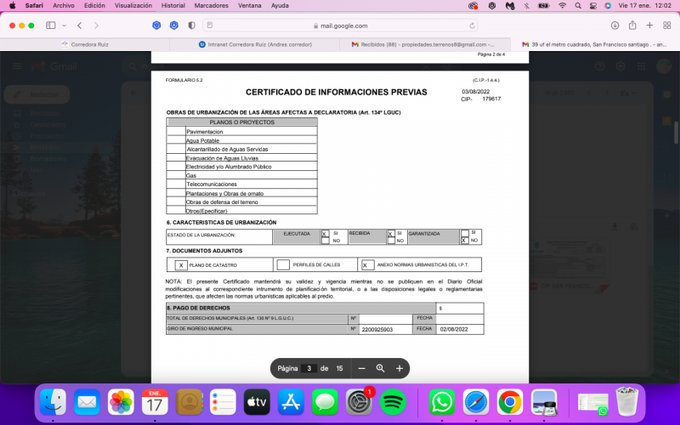Screen dimensions: 680x425
Task: Open the Historial menu
Action: pyautogui.click(x=173, y=6)
